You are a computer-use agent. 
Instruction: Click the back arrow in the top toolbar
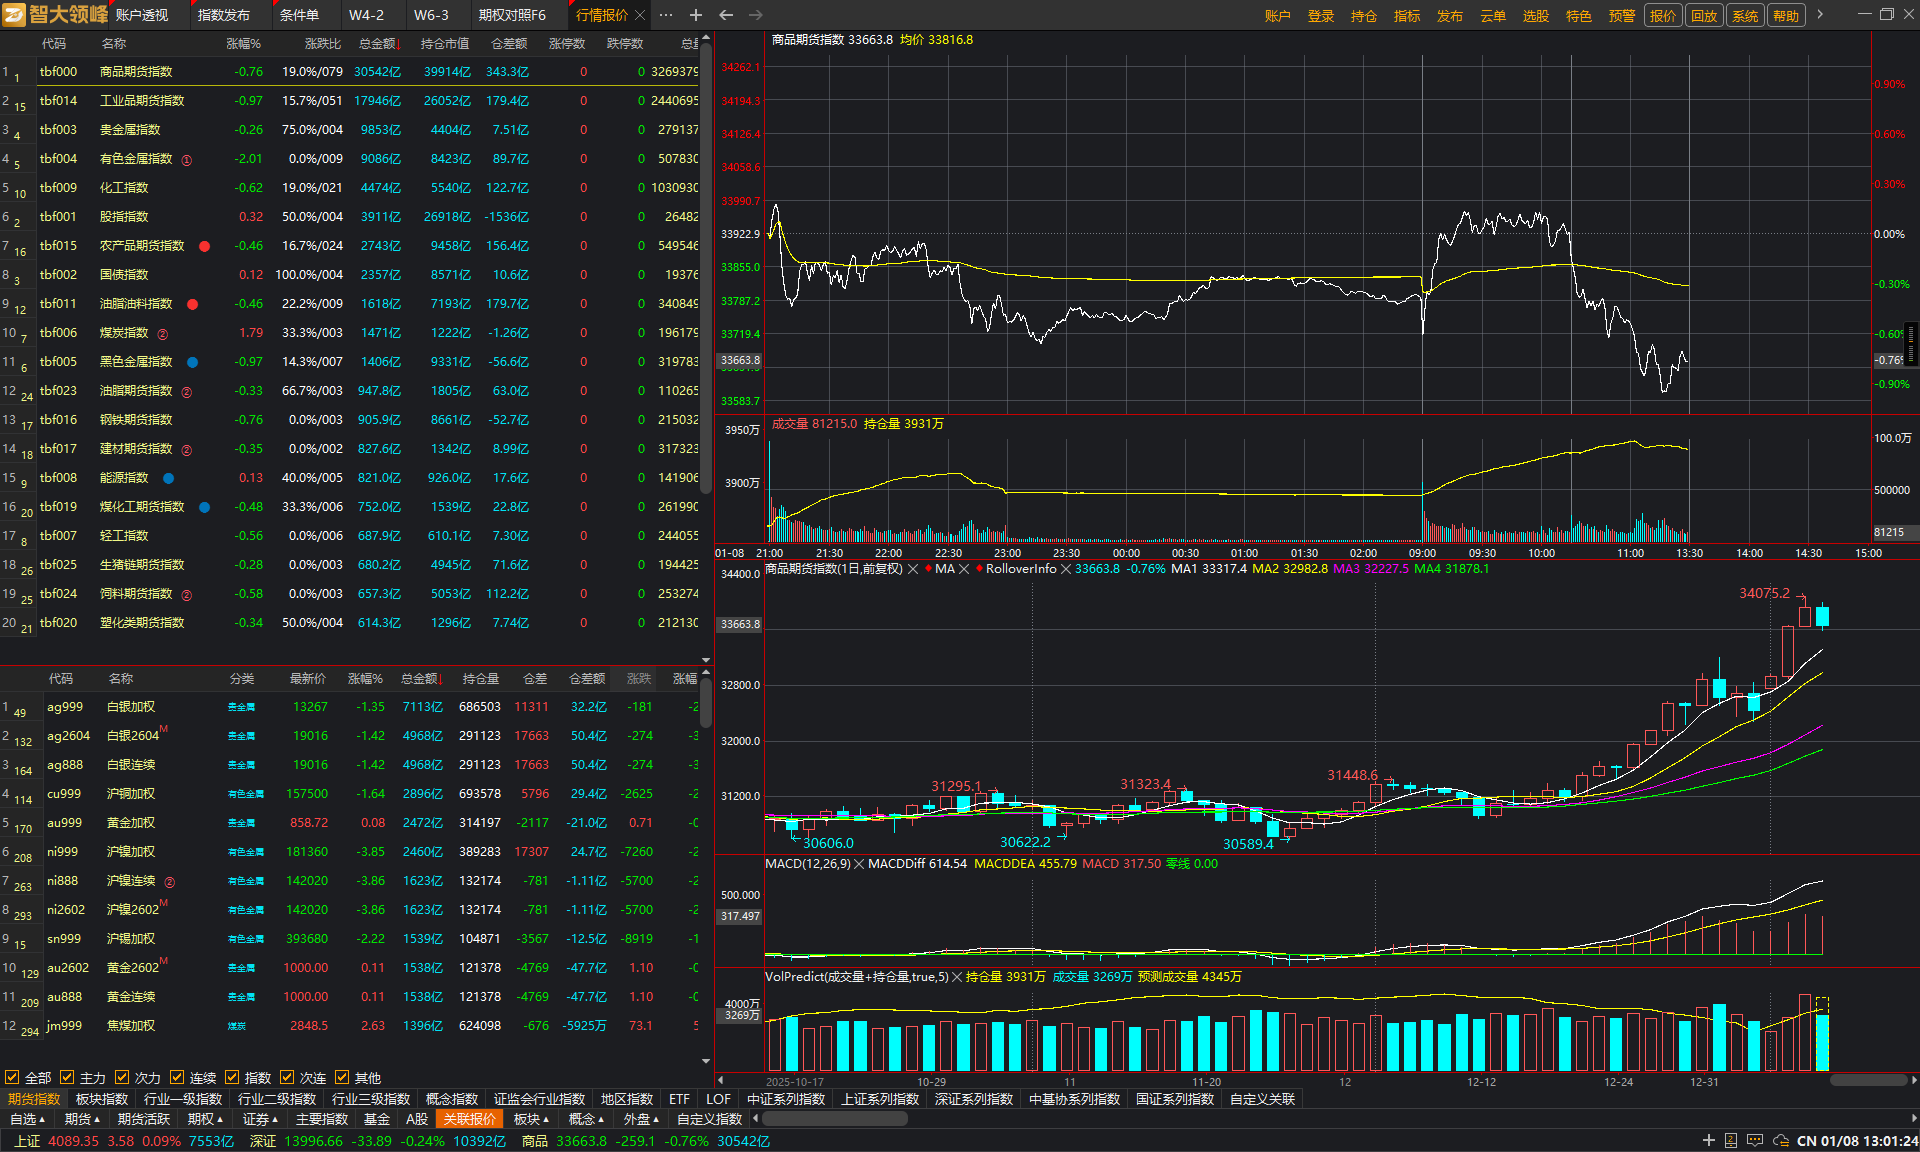(x=726, y=15)
